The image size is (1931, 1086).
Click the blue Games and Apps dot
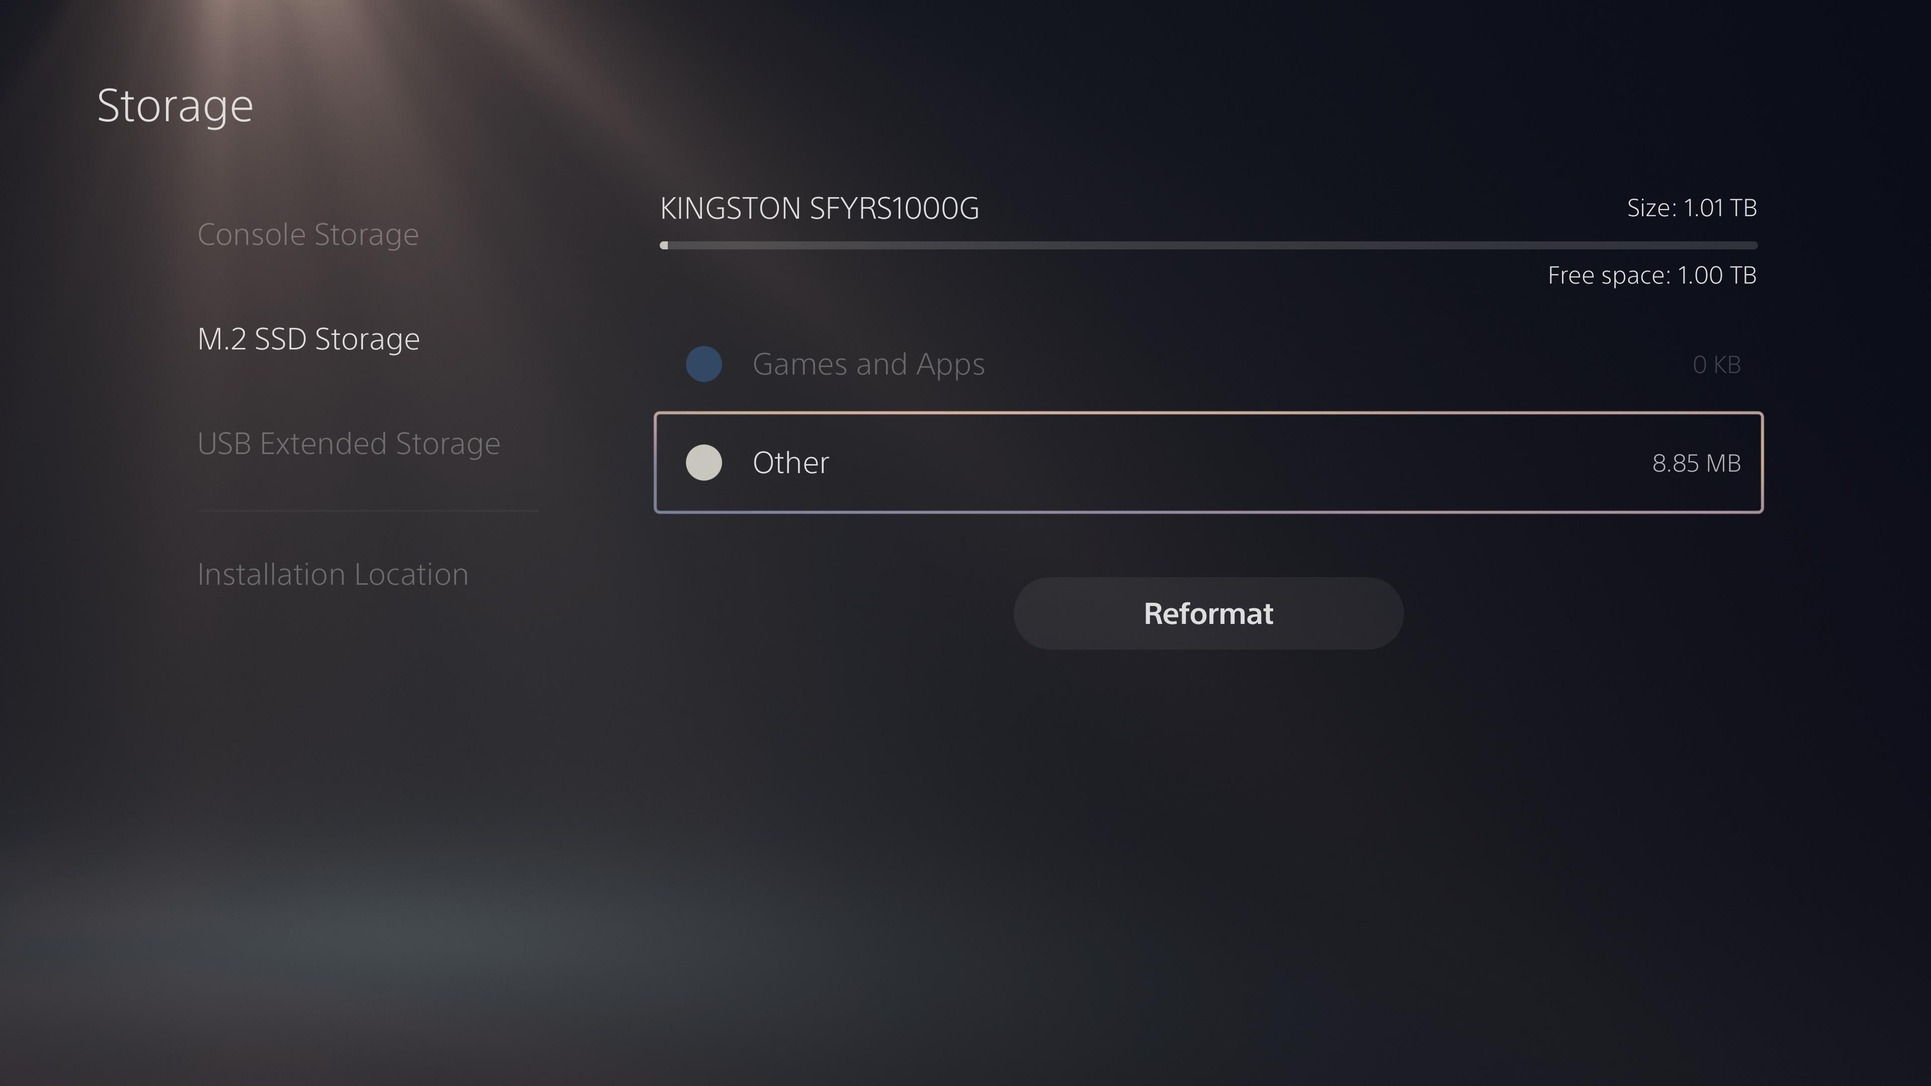coord(704,364)
